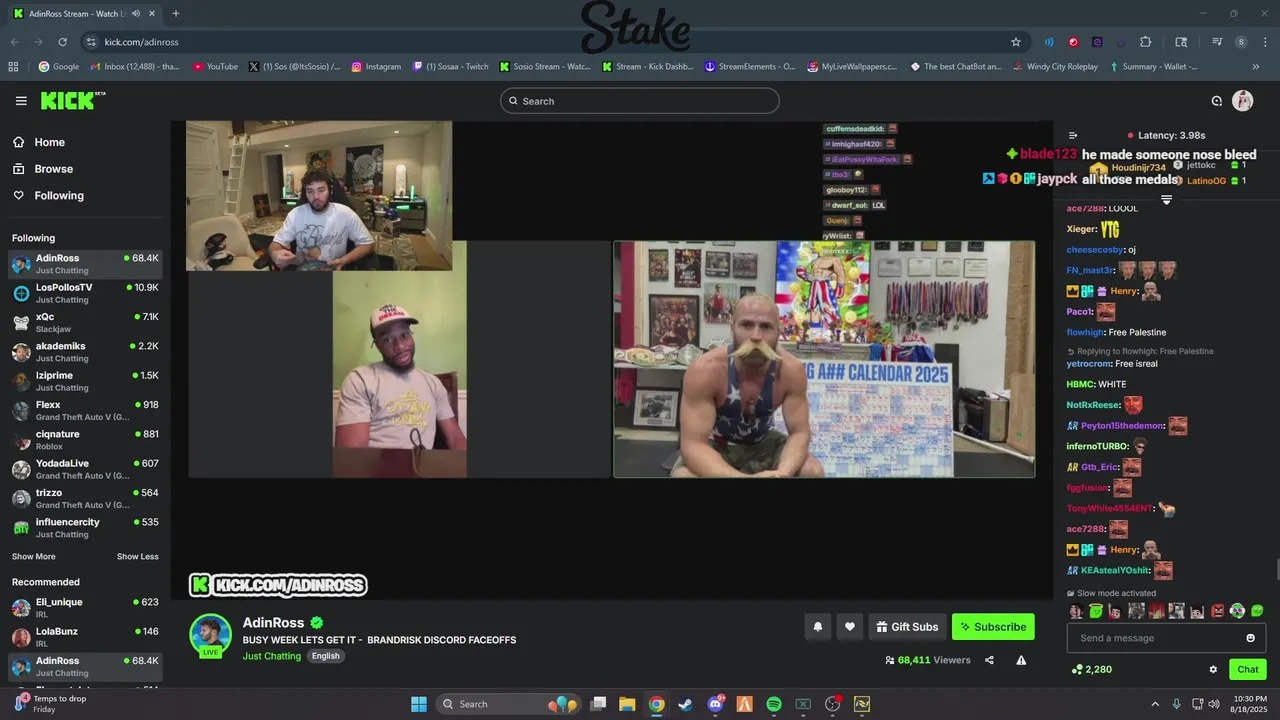Open akademiks channel in Following
The width and height of the screenshot is (1280, 720).
click(85, 352)
